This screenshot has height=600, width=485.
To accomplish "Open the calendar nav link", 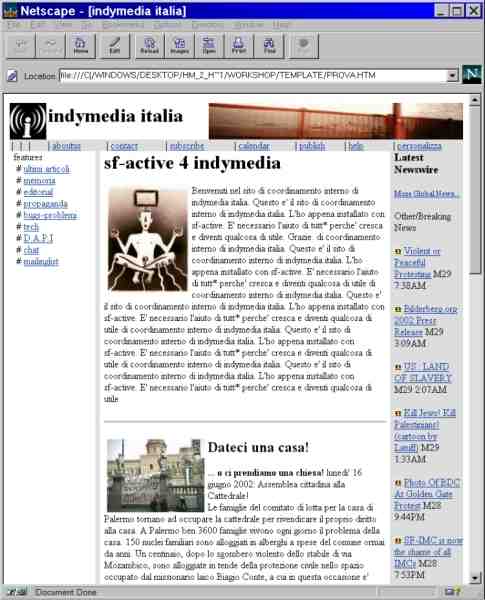I will pos(254,146).
